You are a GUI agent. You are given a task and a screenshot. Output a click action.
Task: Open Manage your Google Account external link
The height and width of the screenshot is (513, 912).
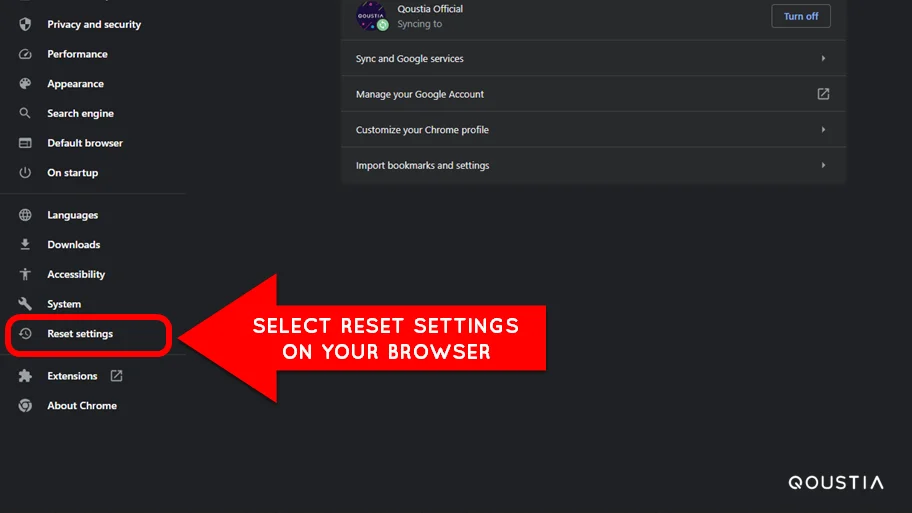(823, 94)
